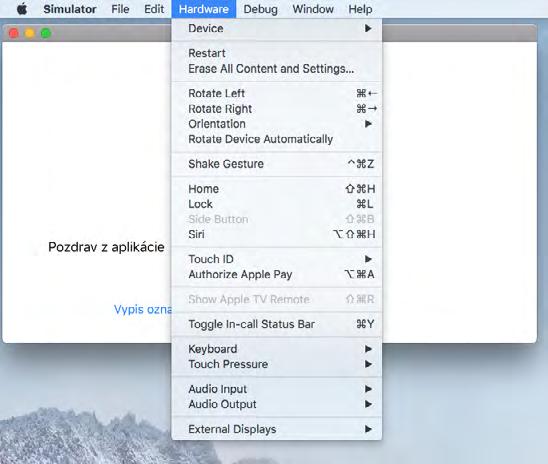The image size is (548, 464).
Task: Close the highlighted Hardware menu
Action: point(204,9)
